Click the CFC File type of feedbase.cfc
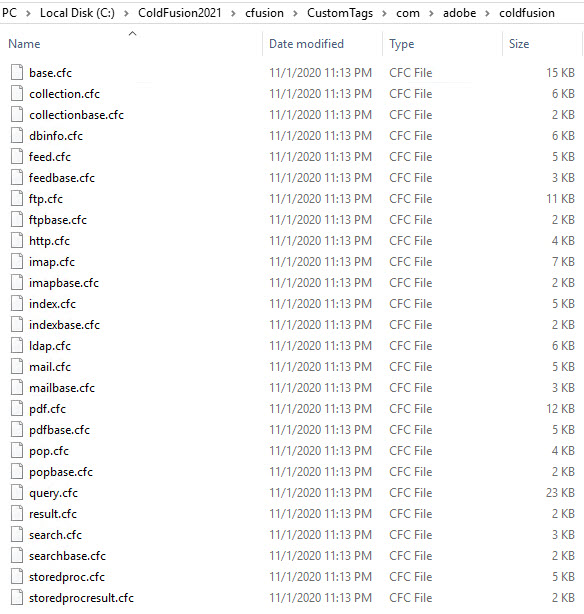Image resolution: width=584 pixels, height=614 pixels. click(x=410, y=177)
